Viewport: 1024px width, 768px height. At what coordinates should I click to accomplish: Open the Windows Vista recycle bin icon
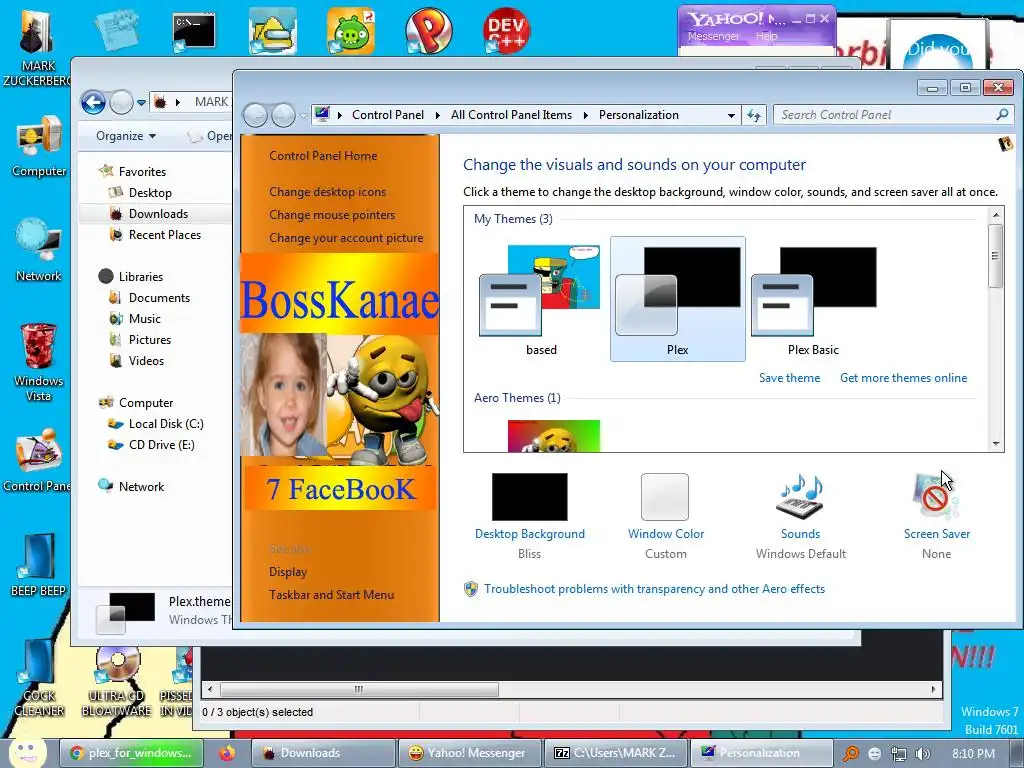click(x=39, y=362)
